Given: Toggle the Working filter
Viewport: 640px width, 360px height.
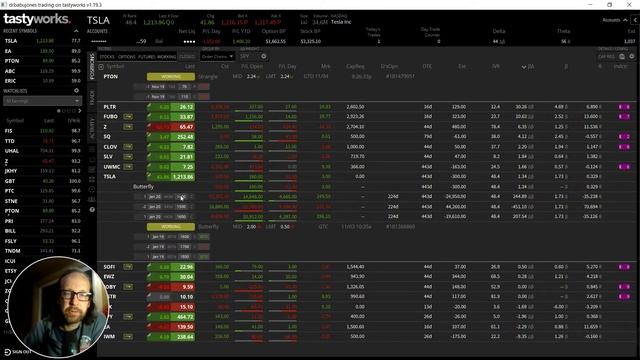Looking at the screenshot, I should [x=167, y=57].
